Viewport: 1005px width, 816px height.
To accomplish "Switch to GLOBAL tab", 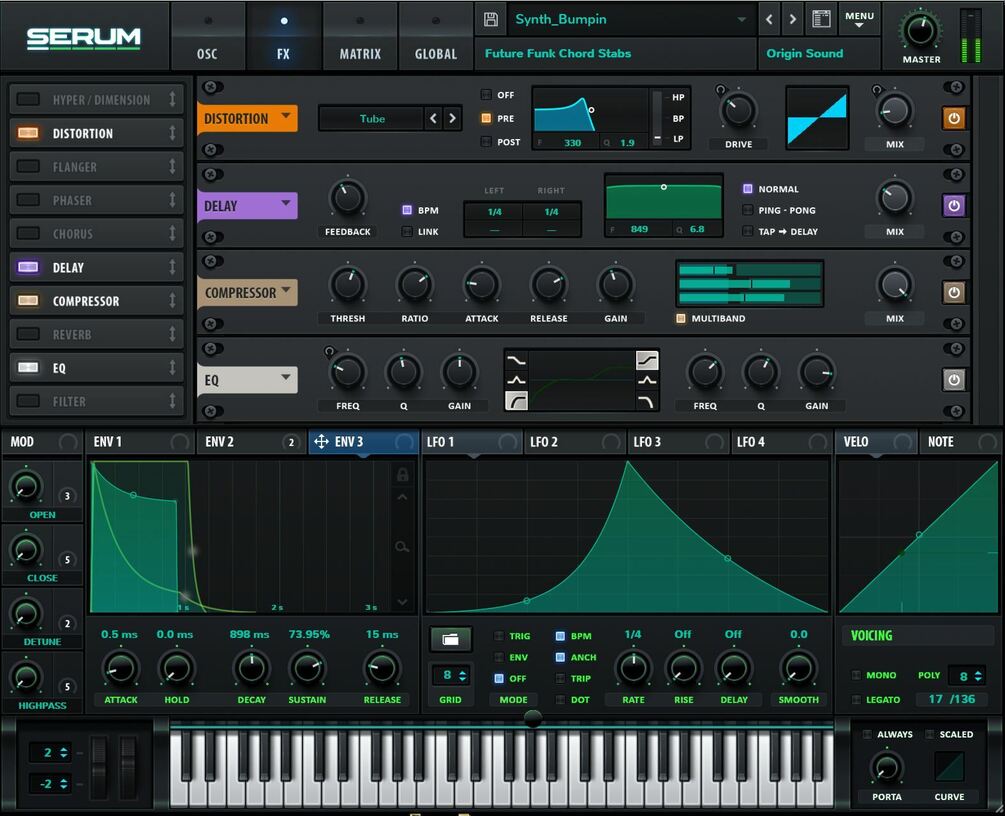I will click(436, 38).
